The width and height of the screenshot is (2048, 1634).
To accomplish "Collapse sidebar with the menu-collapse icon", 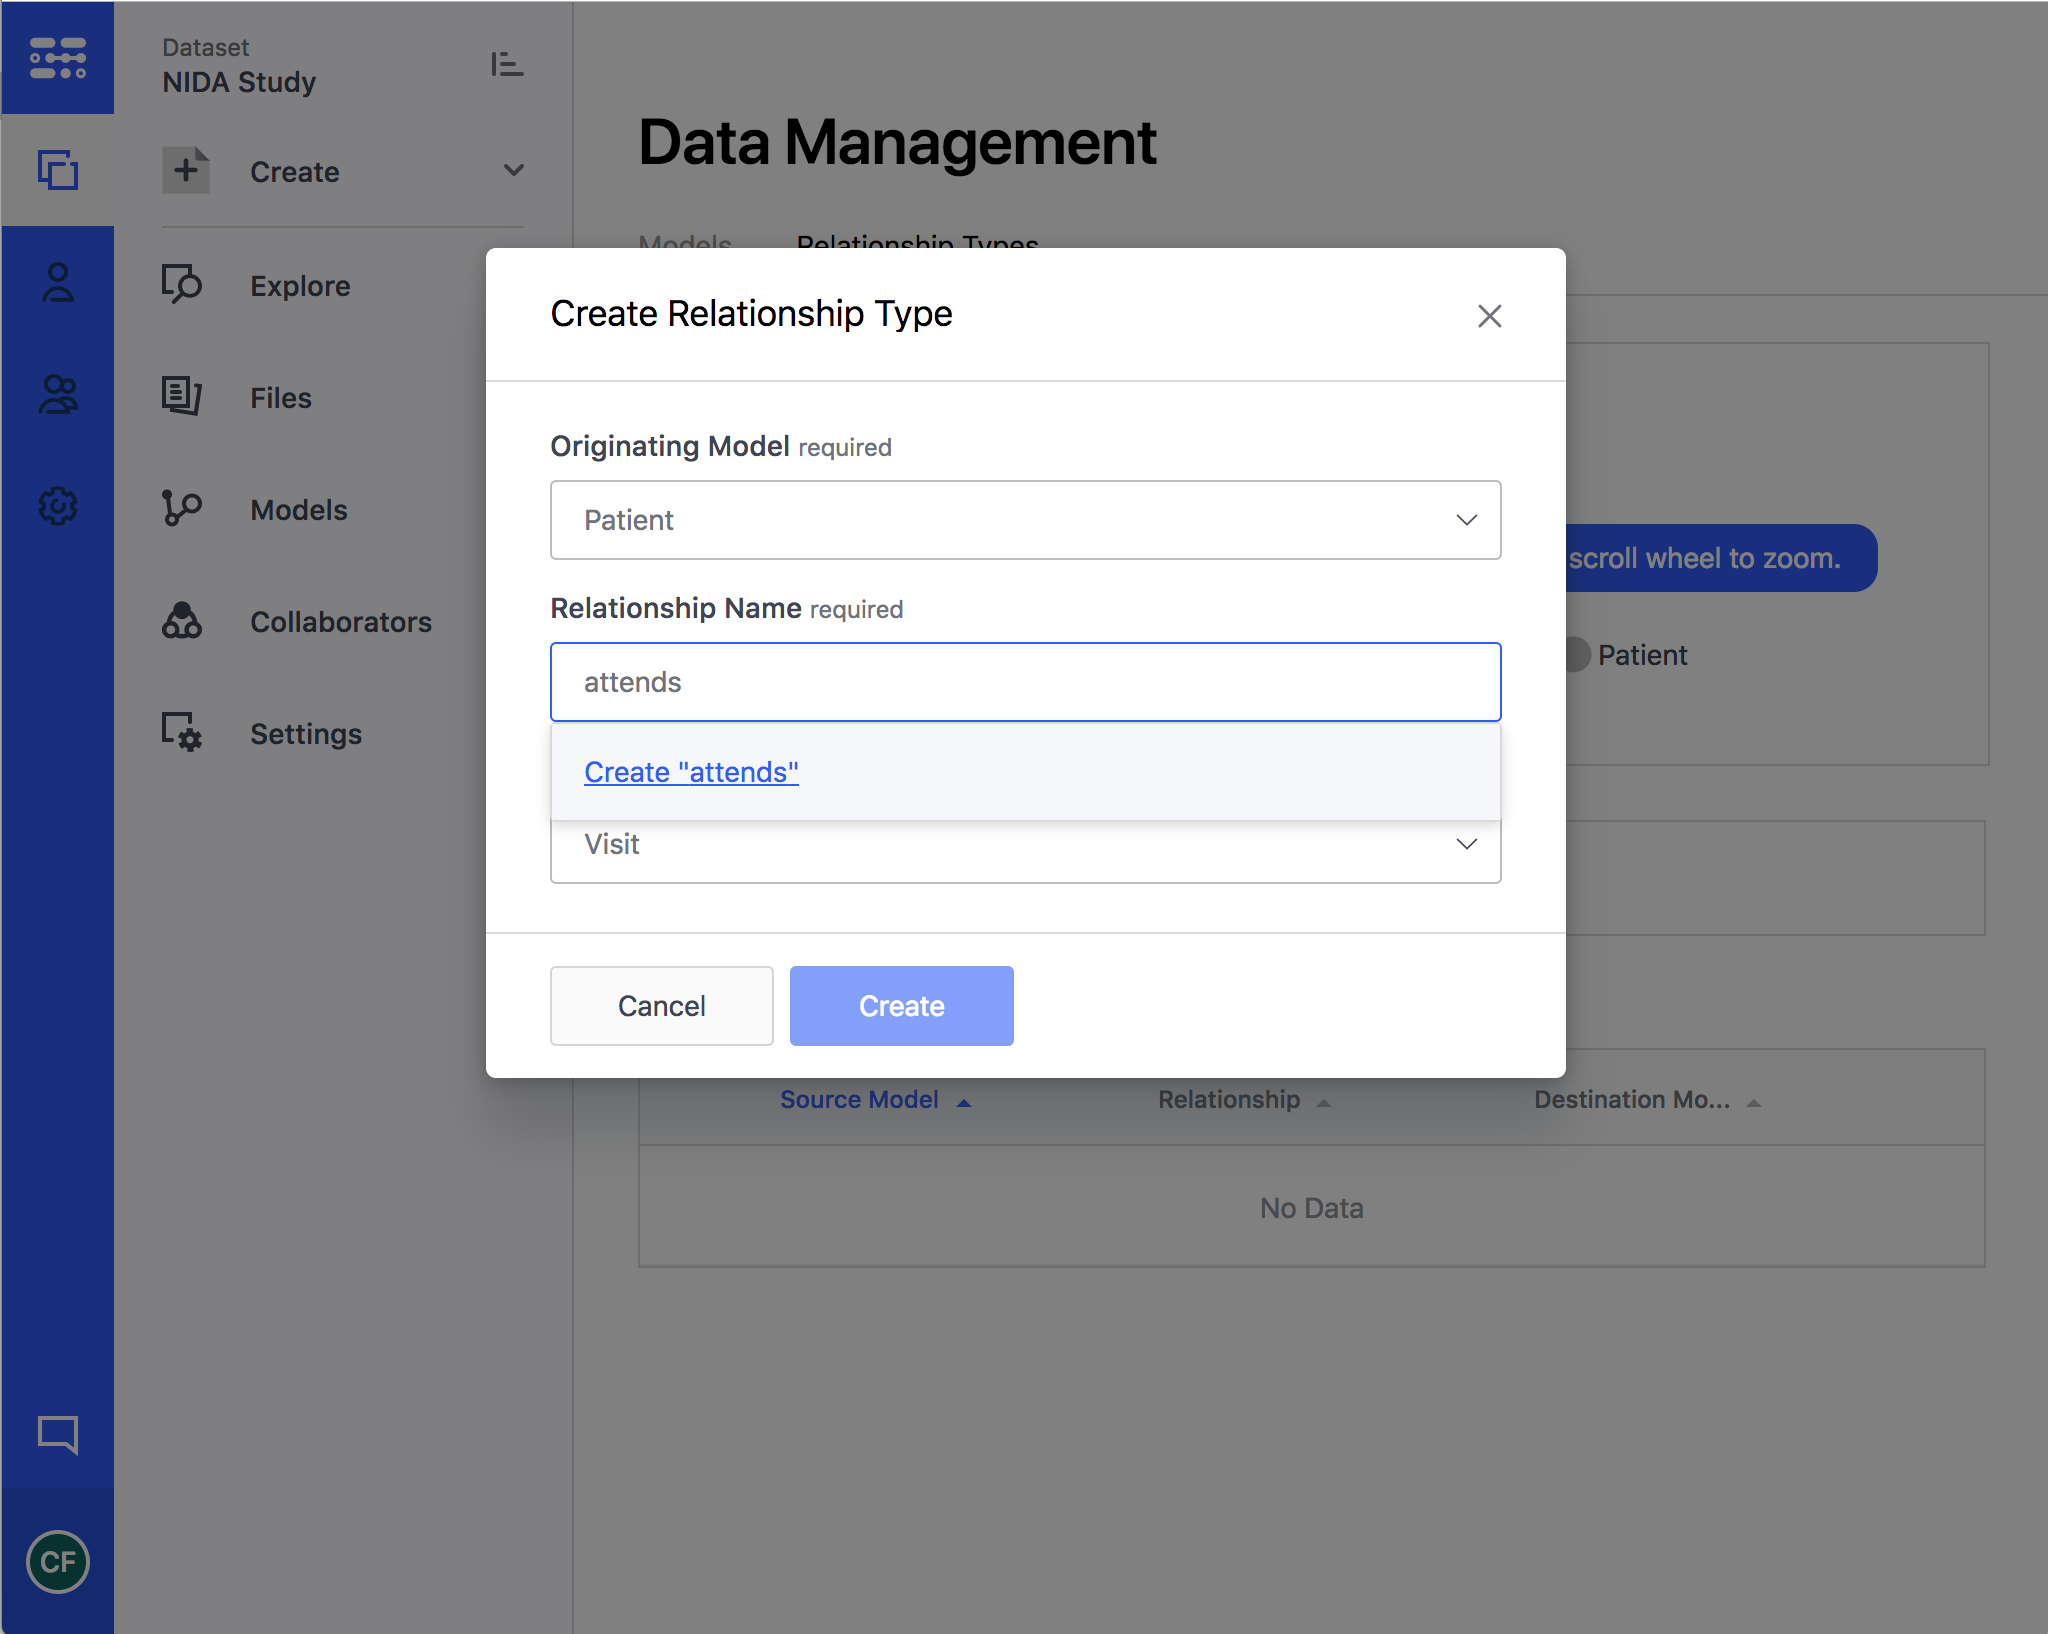I will coord(507,65).
